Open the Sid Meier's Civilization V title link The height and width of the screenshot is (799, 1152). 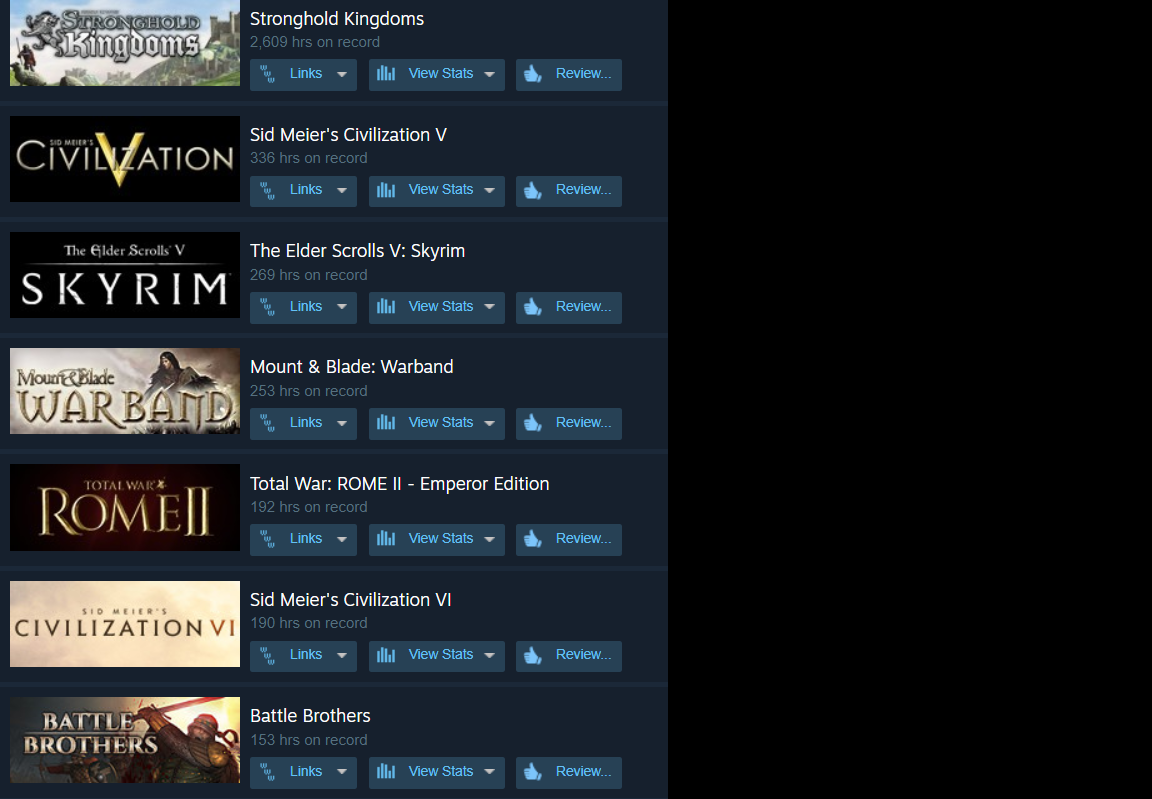(348, 134)
